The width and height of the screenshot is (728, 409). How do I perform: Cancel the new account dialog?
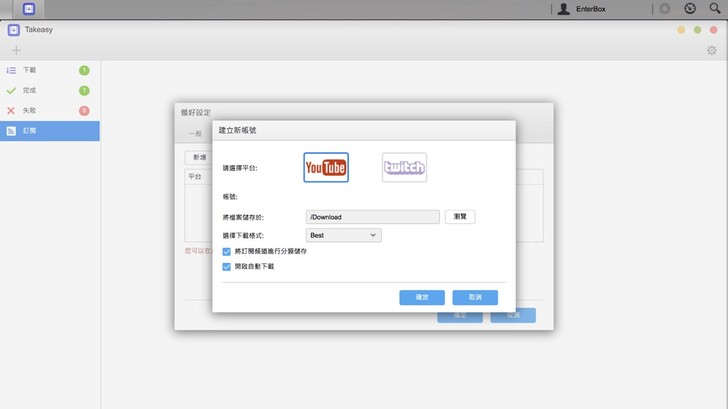(475, 298)
